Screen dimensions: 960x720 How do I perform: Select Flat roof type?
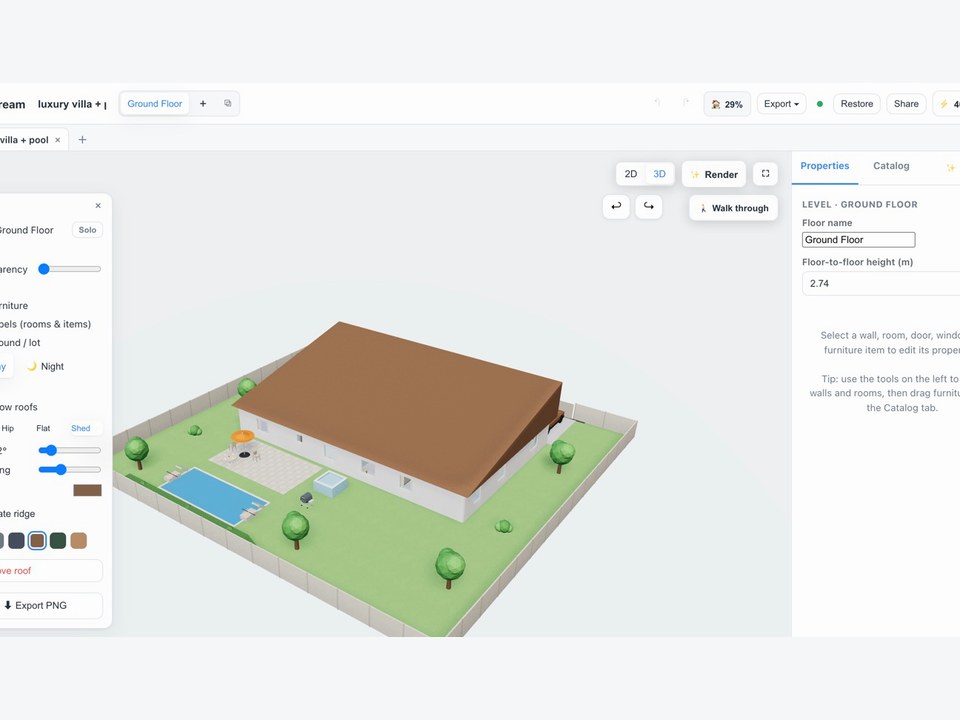(43, 428)
